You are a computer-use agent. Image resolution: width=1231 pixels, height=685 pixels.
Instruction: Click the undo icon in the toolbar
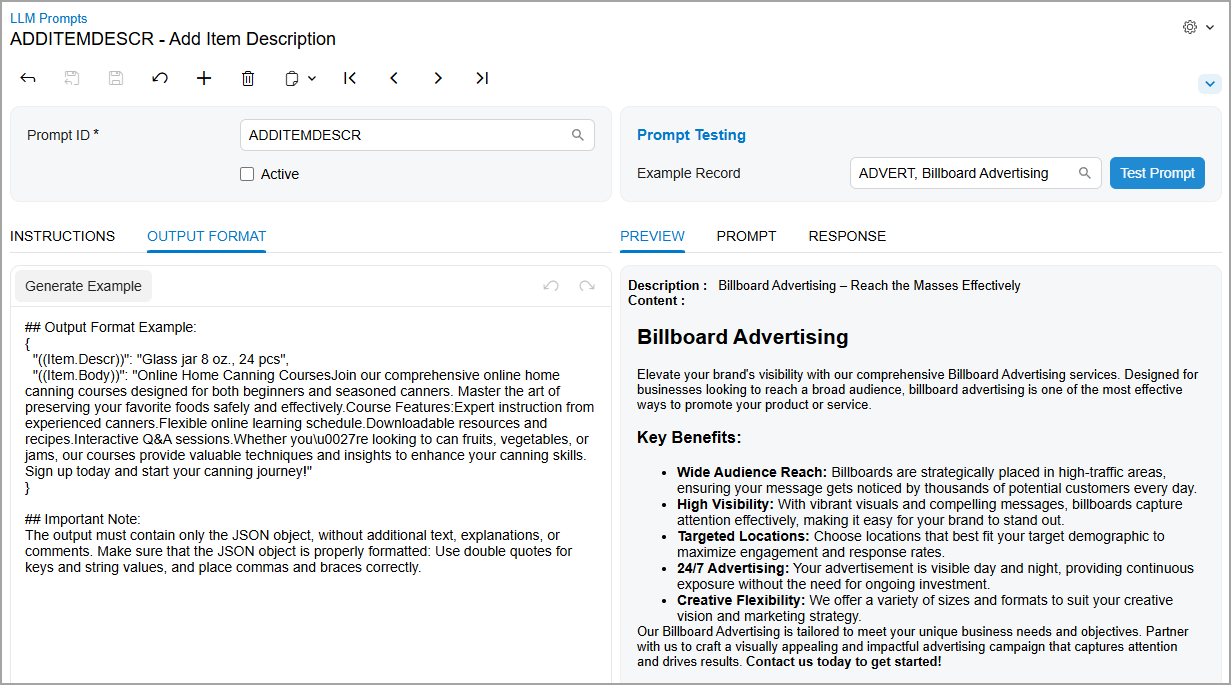160,78
